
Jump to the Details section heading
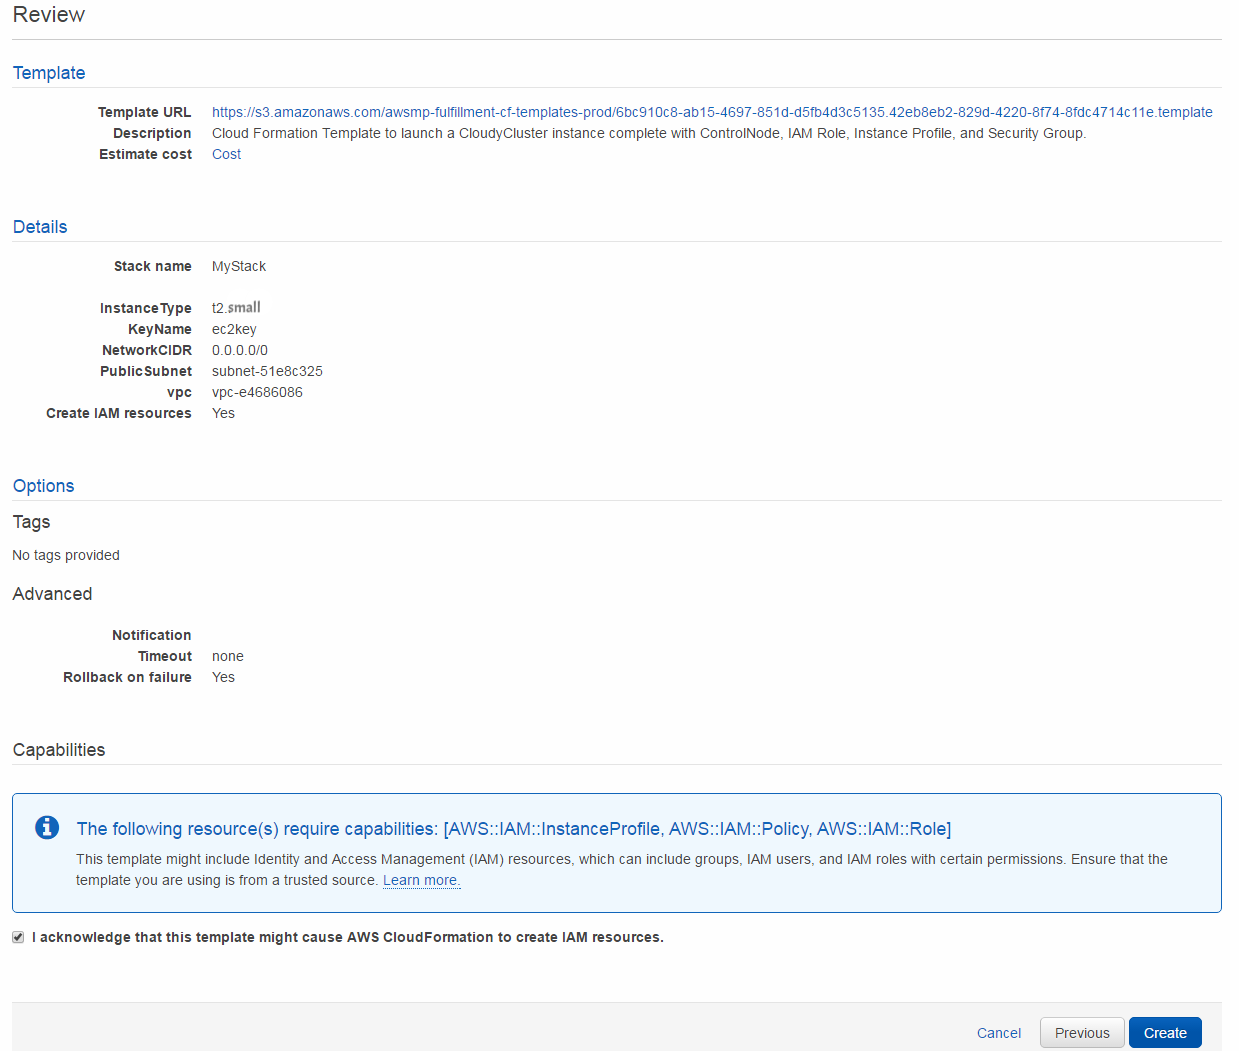coord(40,227)
